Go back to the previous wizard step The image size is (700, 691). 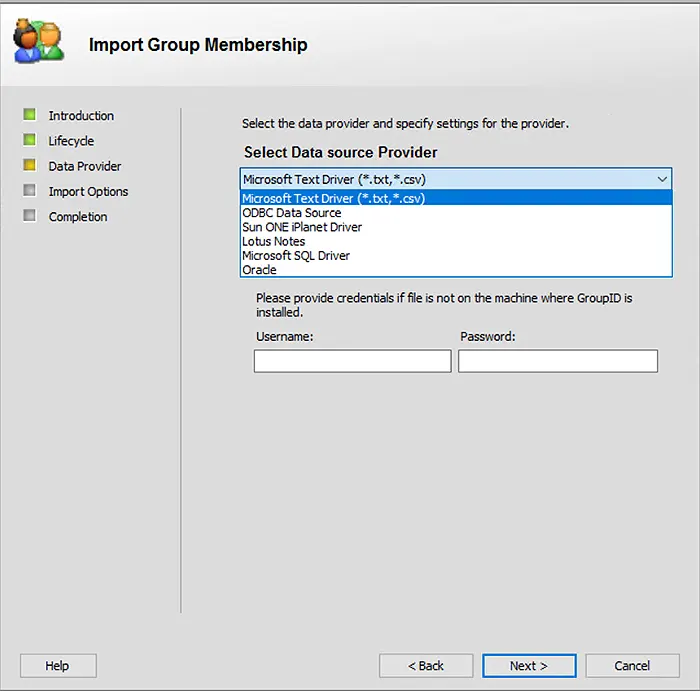click(426, 666)
